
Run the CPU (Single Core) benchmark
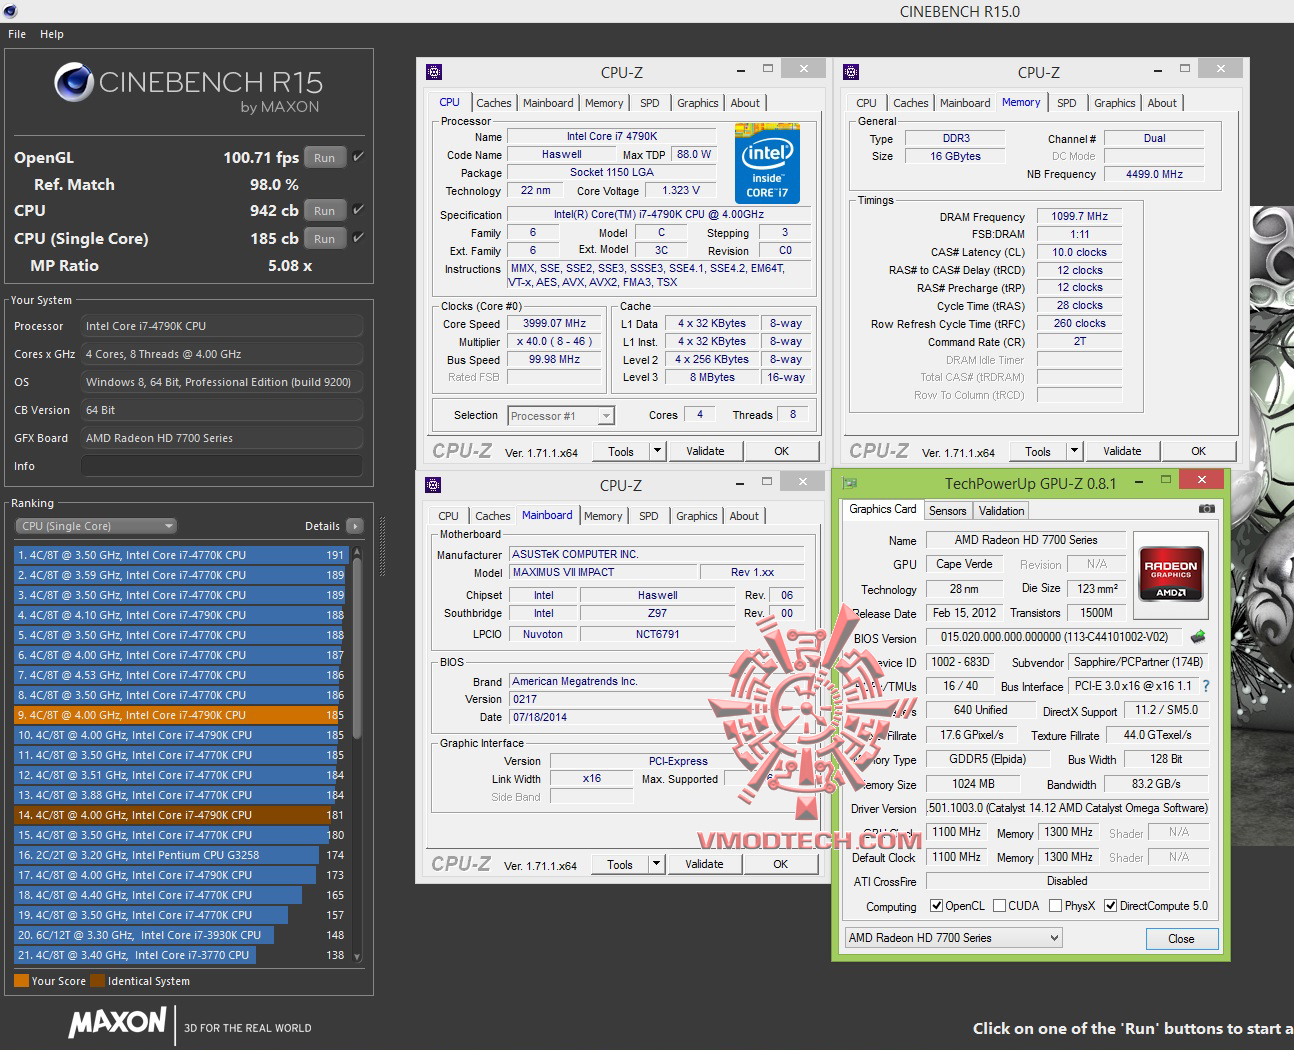(x=325, y=238)
